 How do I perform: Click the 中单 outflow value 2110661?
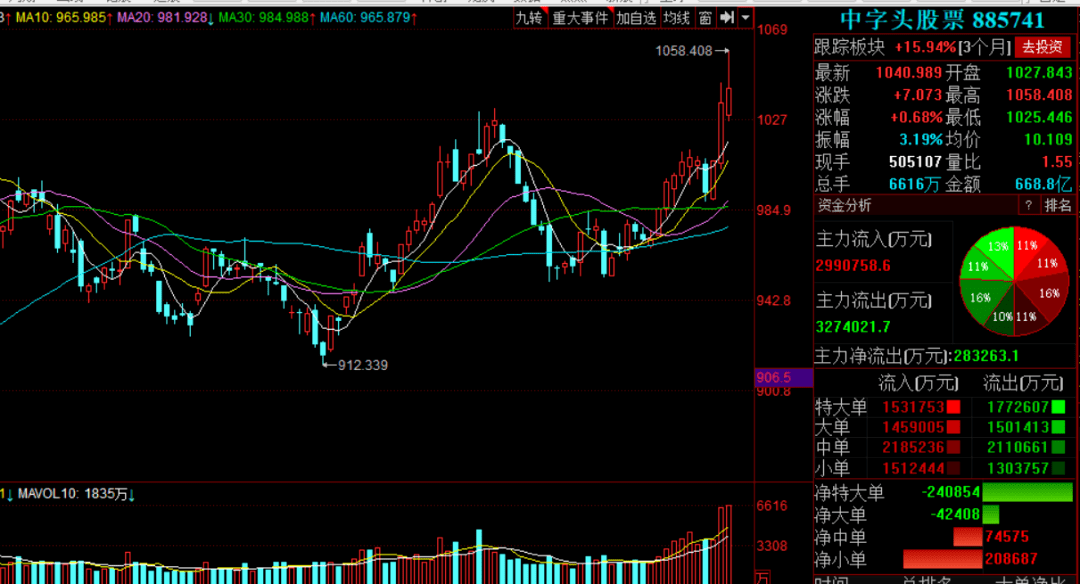pyautogui.click(x=1017, y=448)
